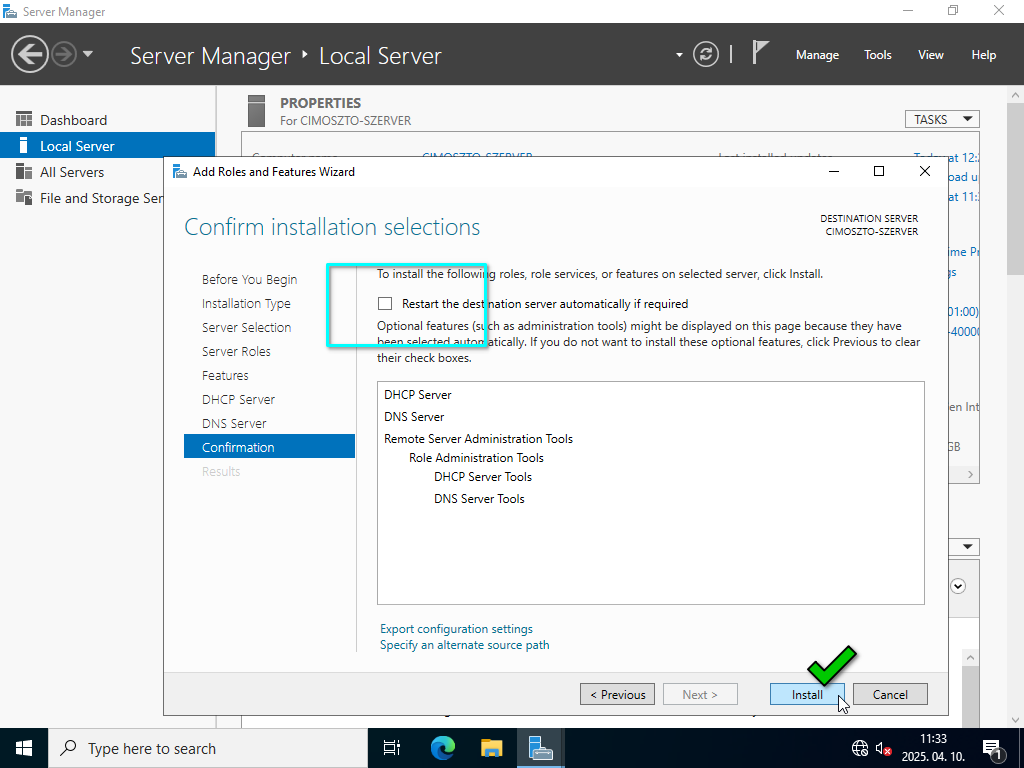Expand the round chevron in the right panel

tap(958, 586)
